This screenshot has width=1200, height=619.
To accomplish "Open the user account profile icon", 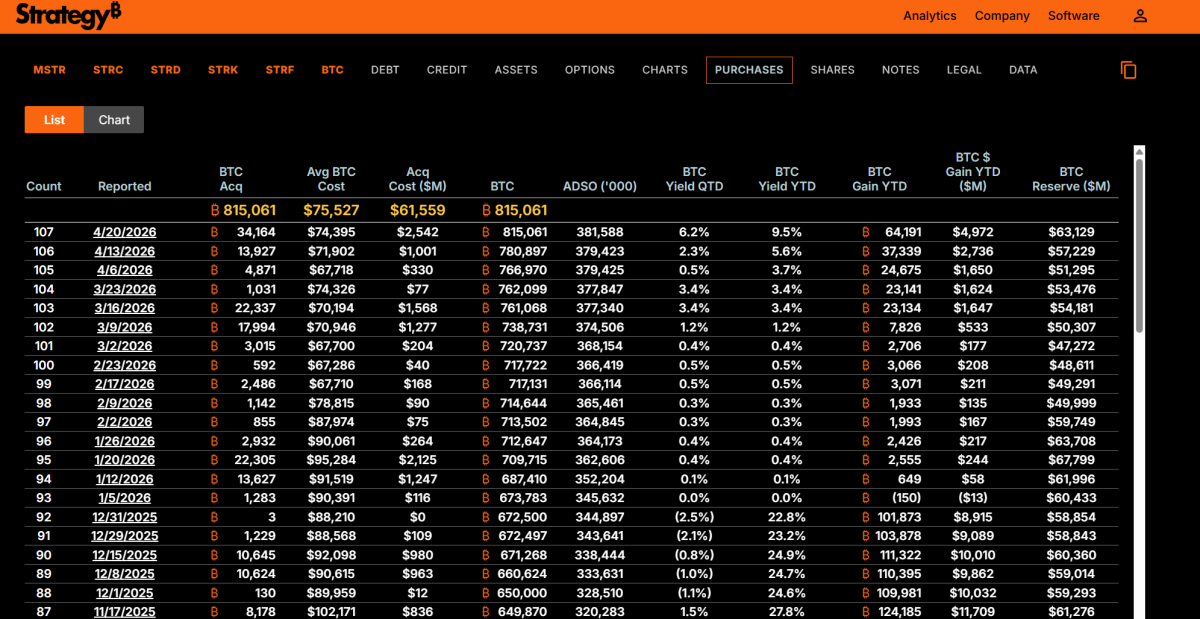I will (x=1140, y=16).
